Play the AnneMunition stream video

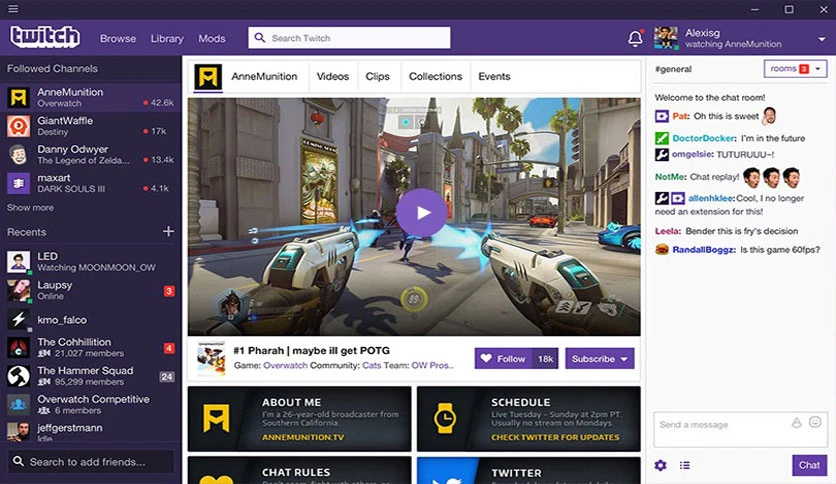coord(421,212)
